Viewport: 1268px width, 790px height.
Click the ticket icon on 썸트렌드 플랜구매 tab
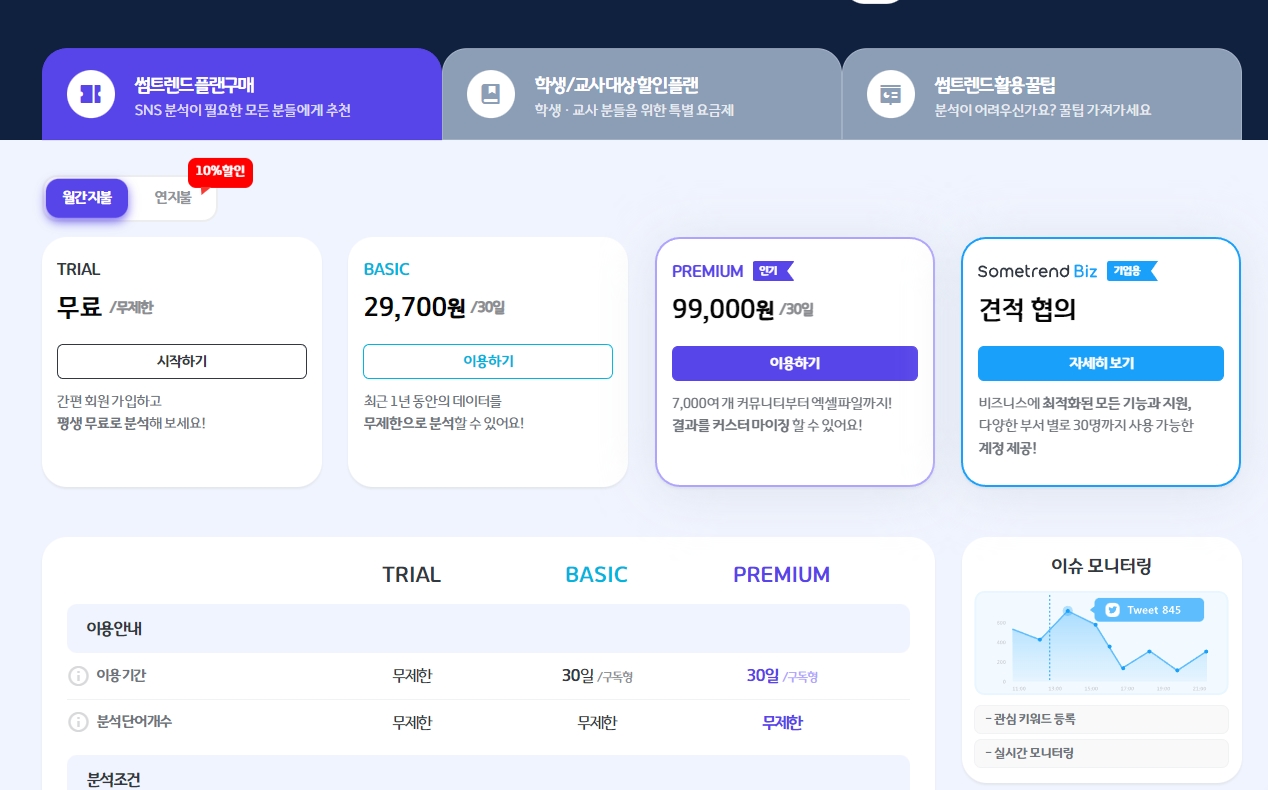pos(91,94)
